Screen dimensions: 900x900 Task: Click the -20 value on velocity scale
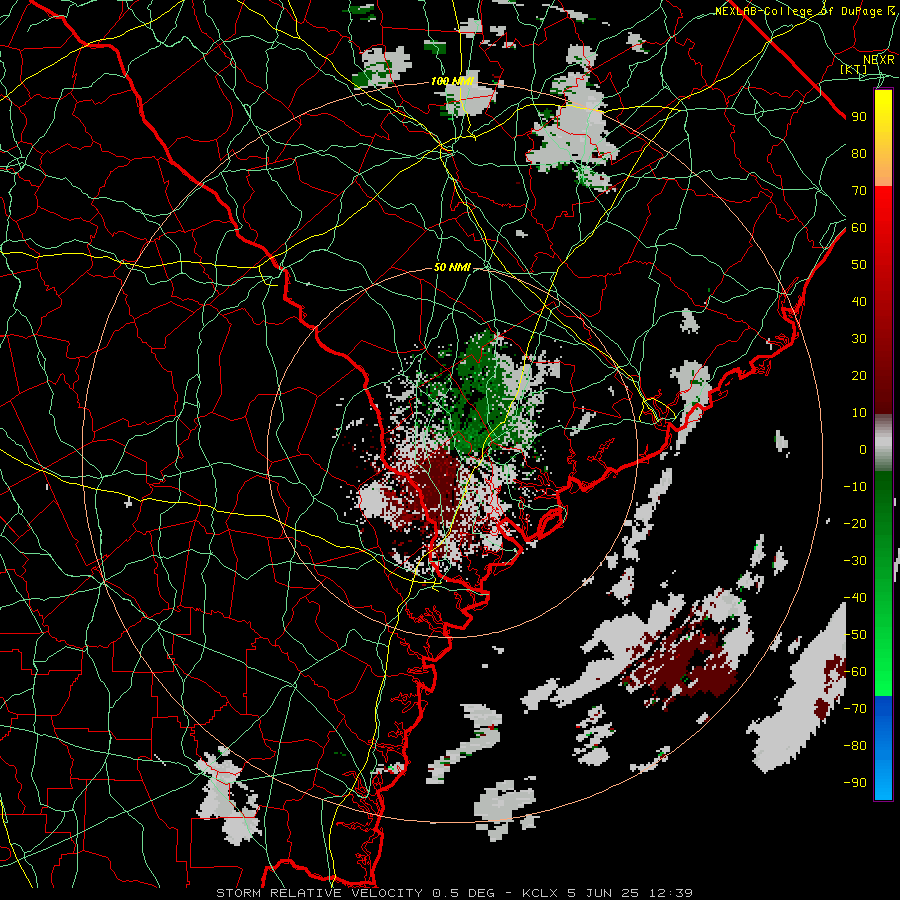pos(855,523)
